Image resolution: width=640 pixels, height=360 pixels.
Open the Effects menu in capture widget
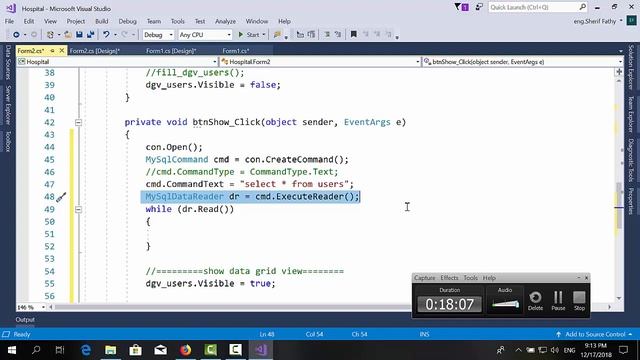(x=449, y=278)
